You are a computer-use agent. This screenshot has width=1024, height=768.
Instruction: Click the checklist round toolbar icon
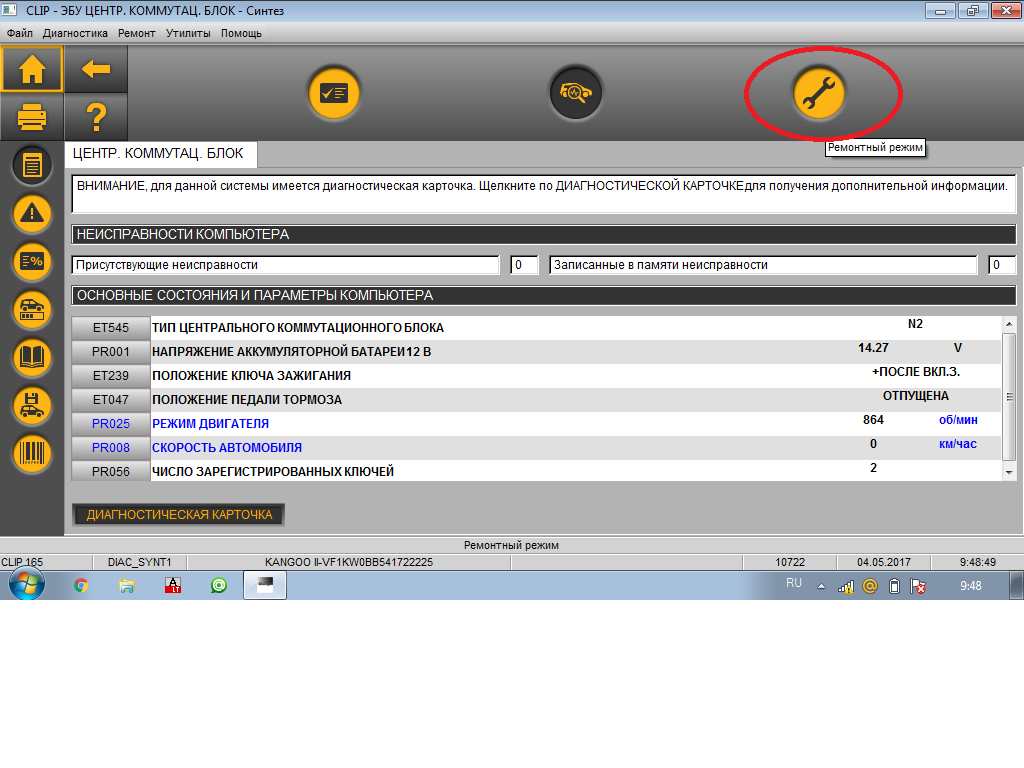pos(334,93)
